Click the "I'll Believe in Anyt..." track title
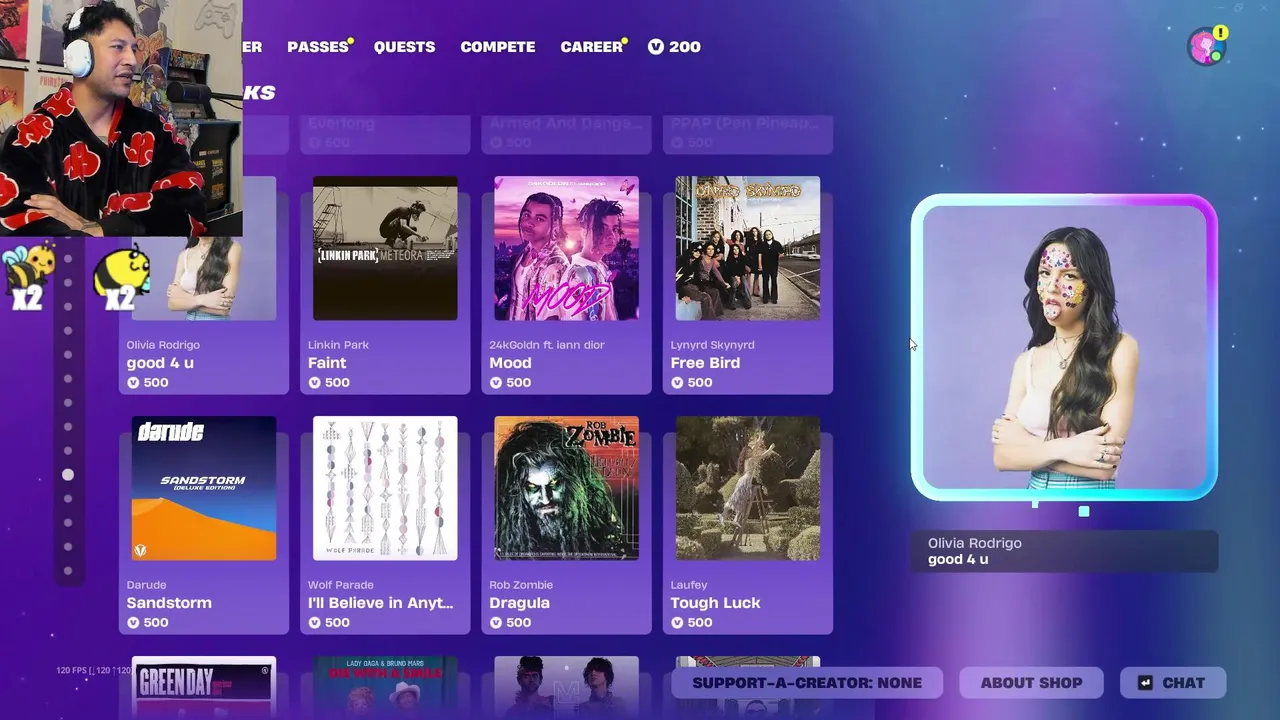The height and width of the screenshot is (720, 1280). (x=381, y=603)
